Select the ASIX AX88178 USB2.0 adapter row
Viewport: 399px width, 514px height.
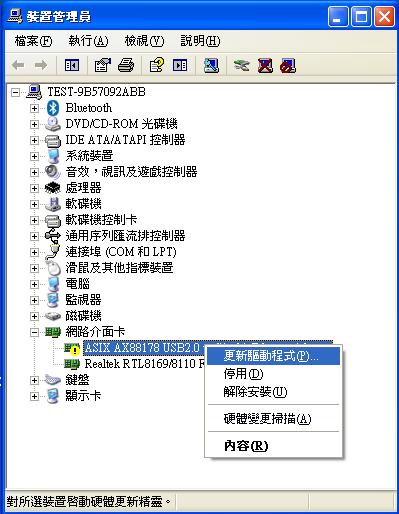coord(144,348)
